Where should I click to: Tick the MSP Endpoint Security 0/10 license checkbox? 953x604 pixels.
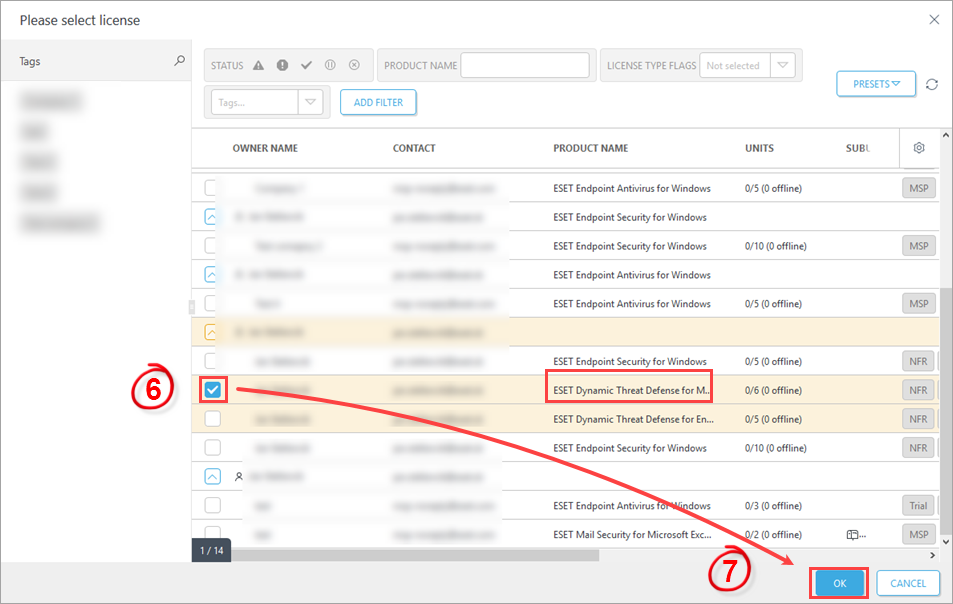click(210, 245)
